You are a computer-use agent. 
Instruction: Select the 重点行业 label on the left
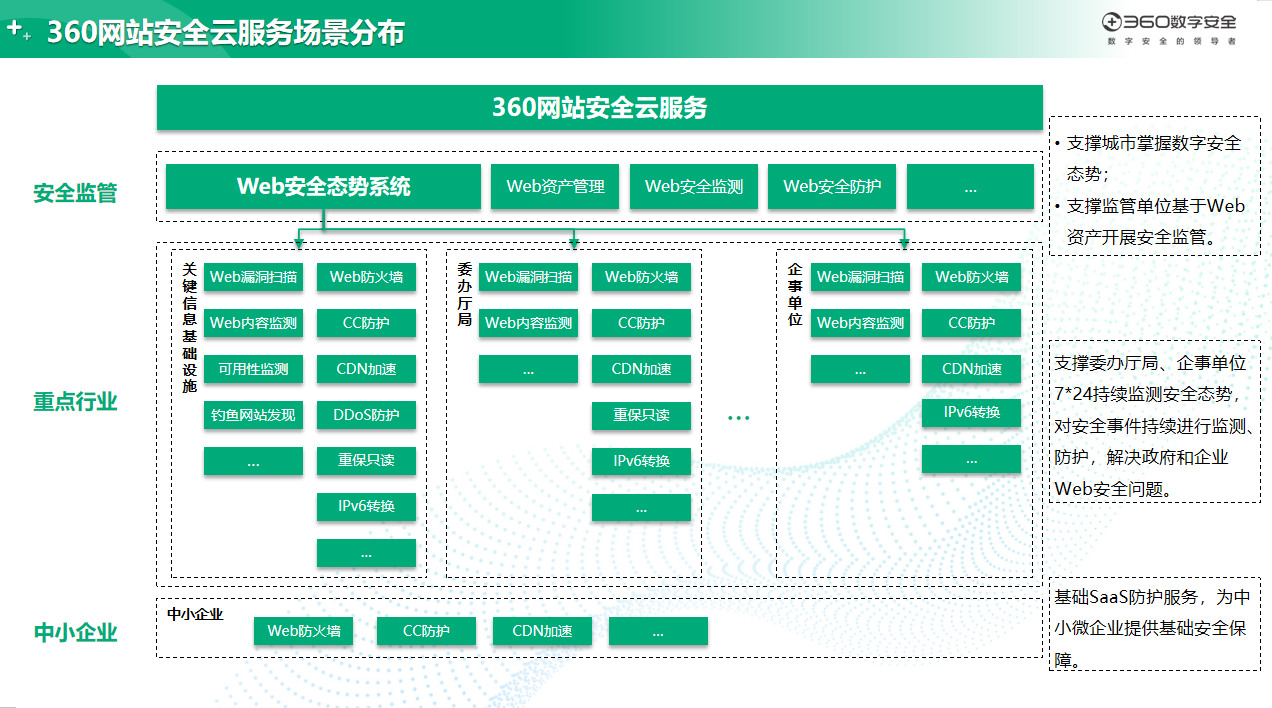click(x=75, y=402)
